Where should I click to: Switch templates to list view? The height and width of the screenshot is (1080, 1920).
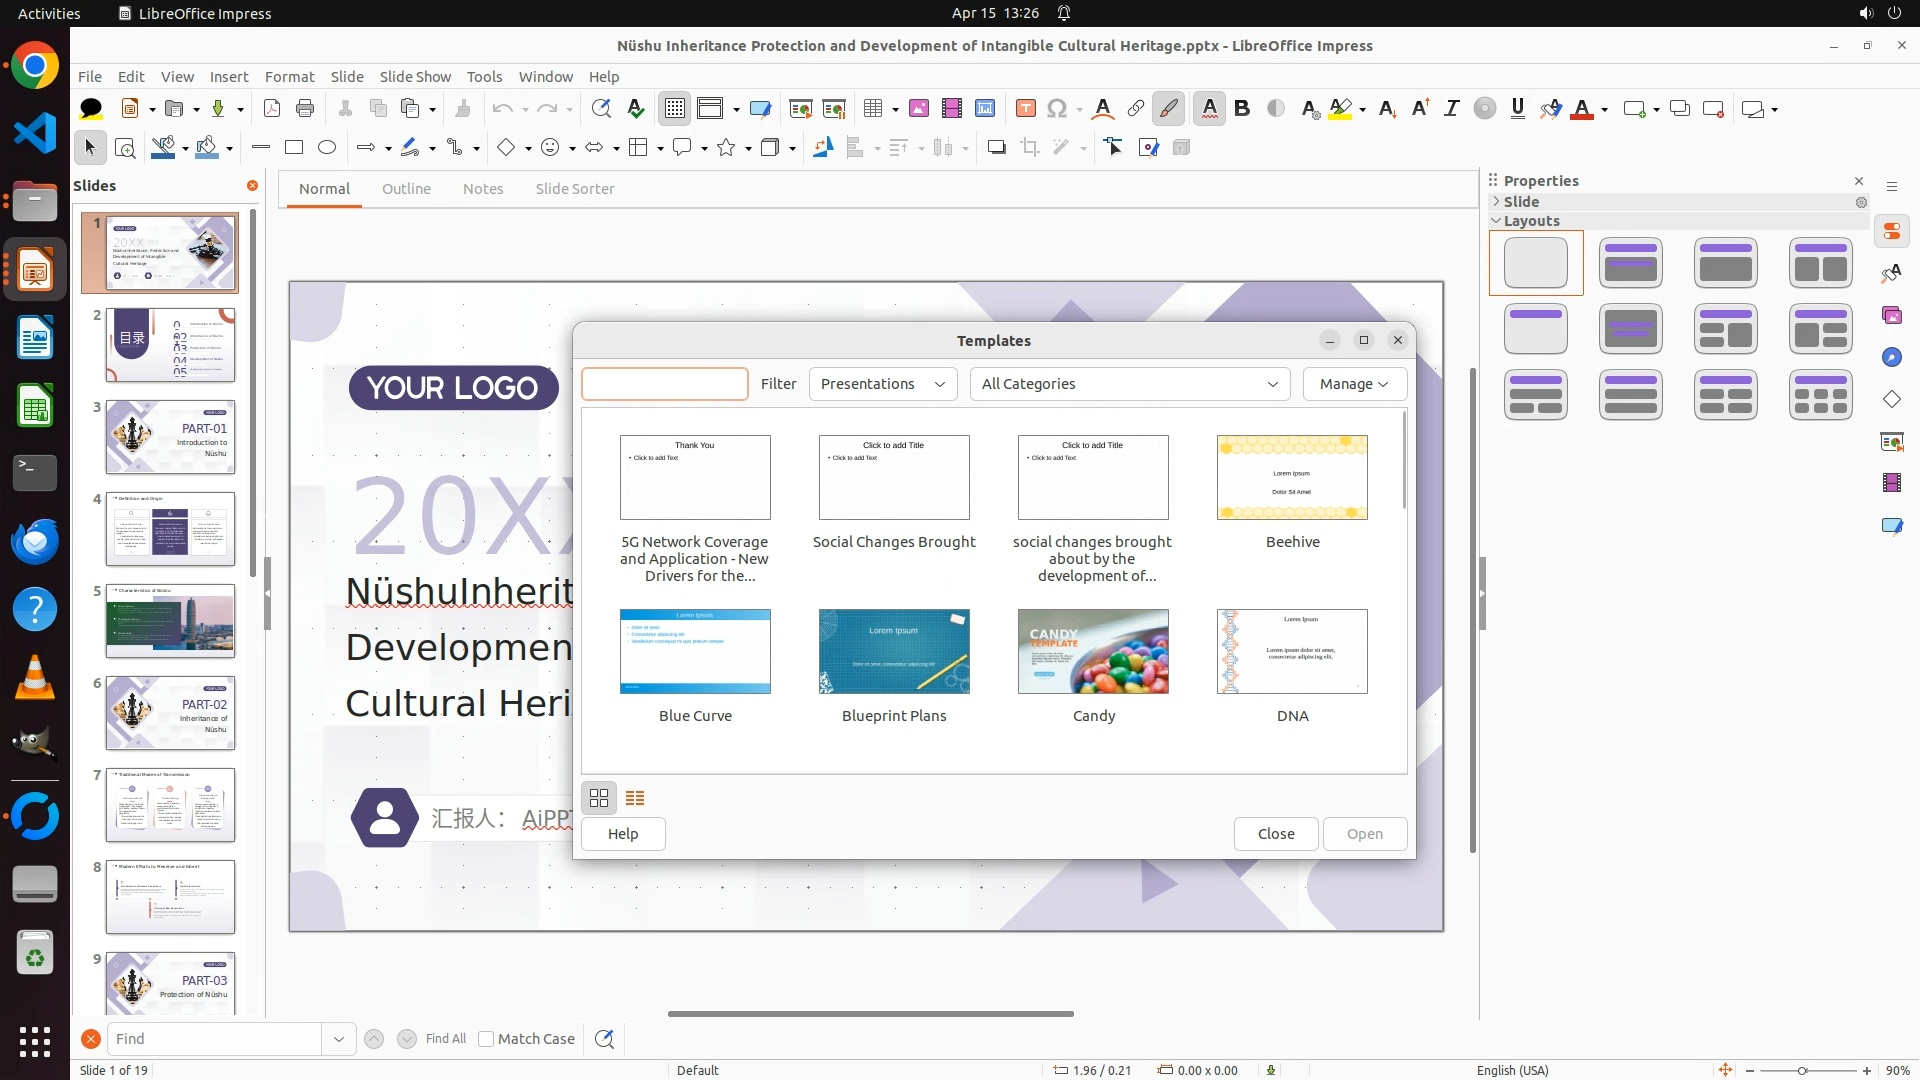pos(635,798)
